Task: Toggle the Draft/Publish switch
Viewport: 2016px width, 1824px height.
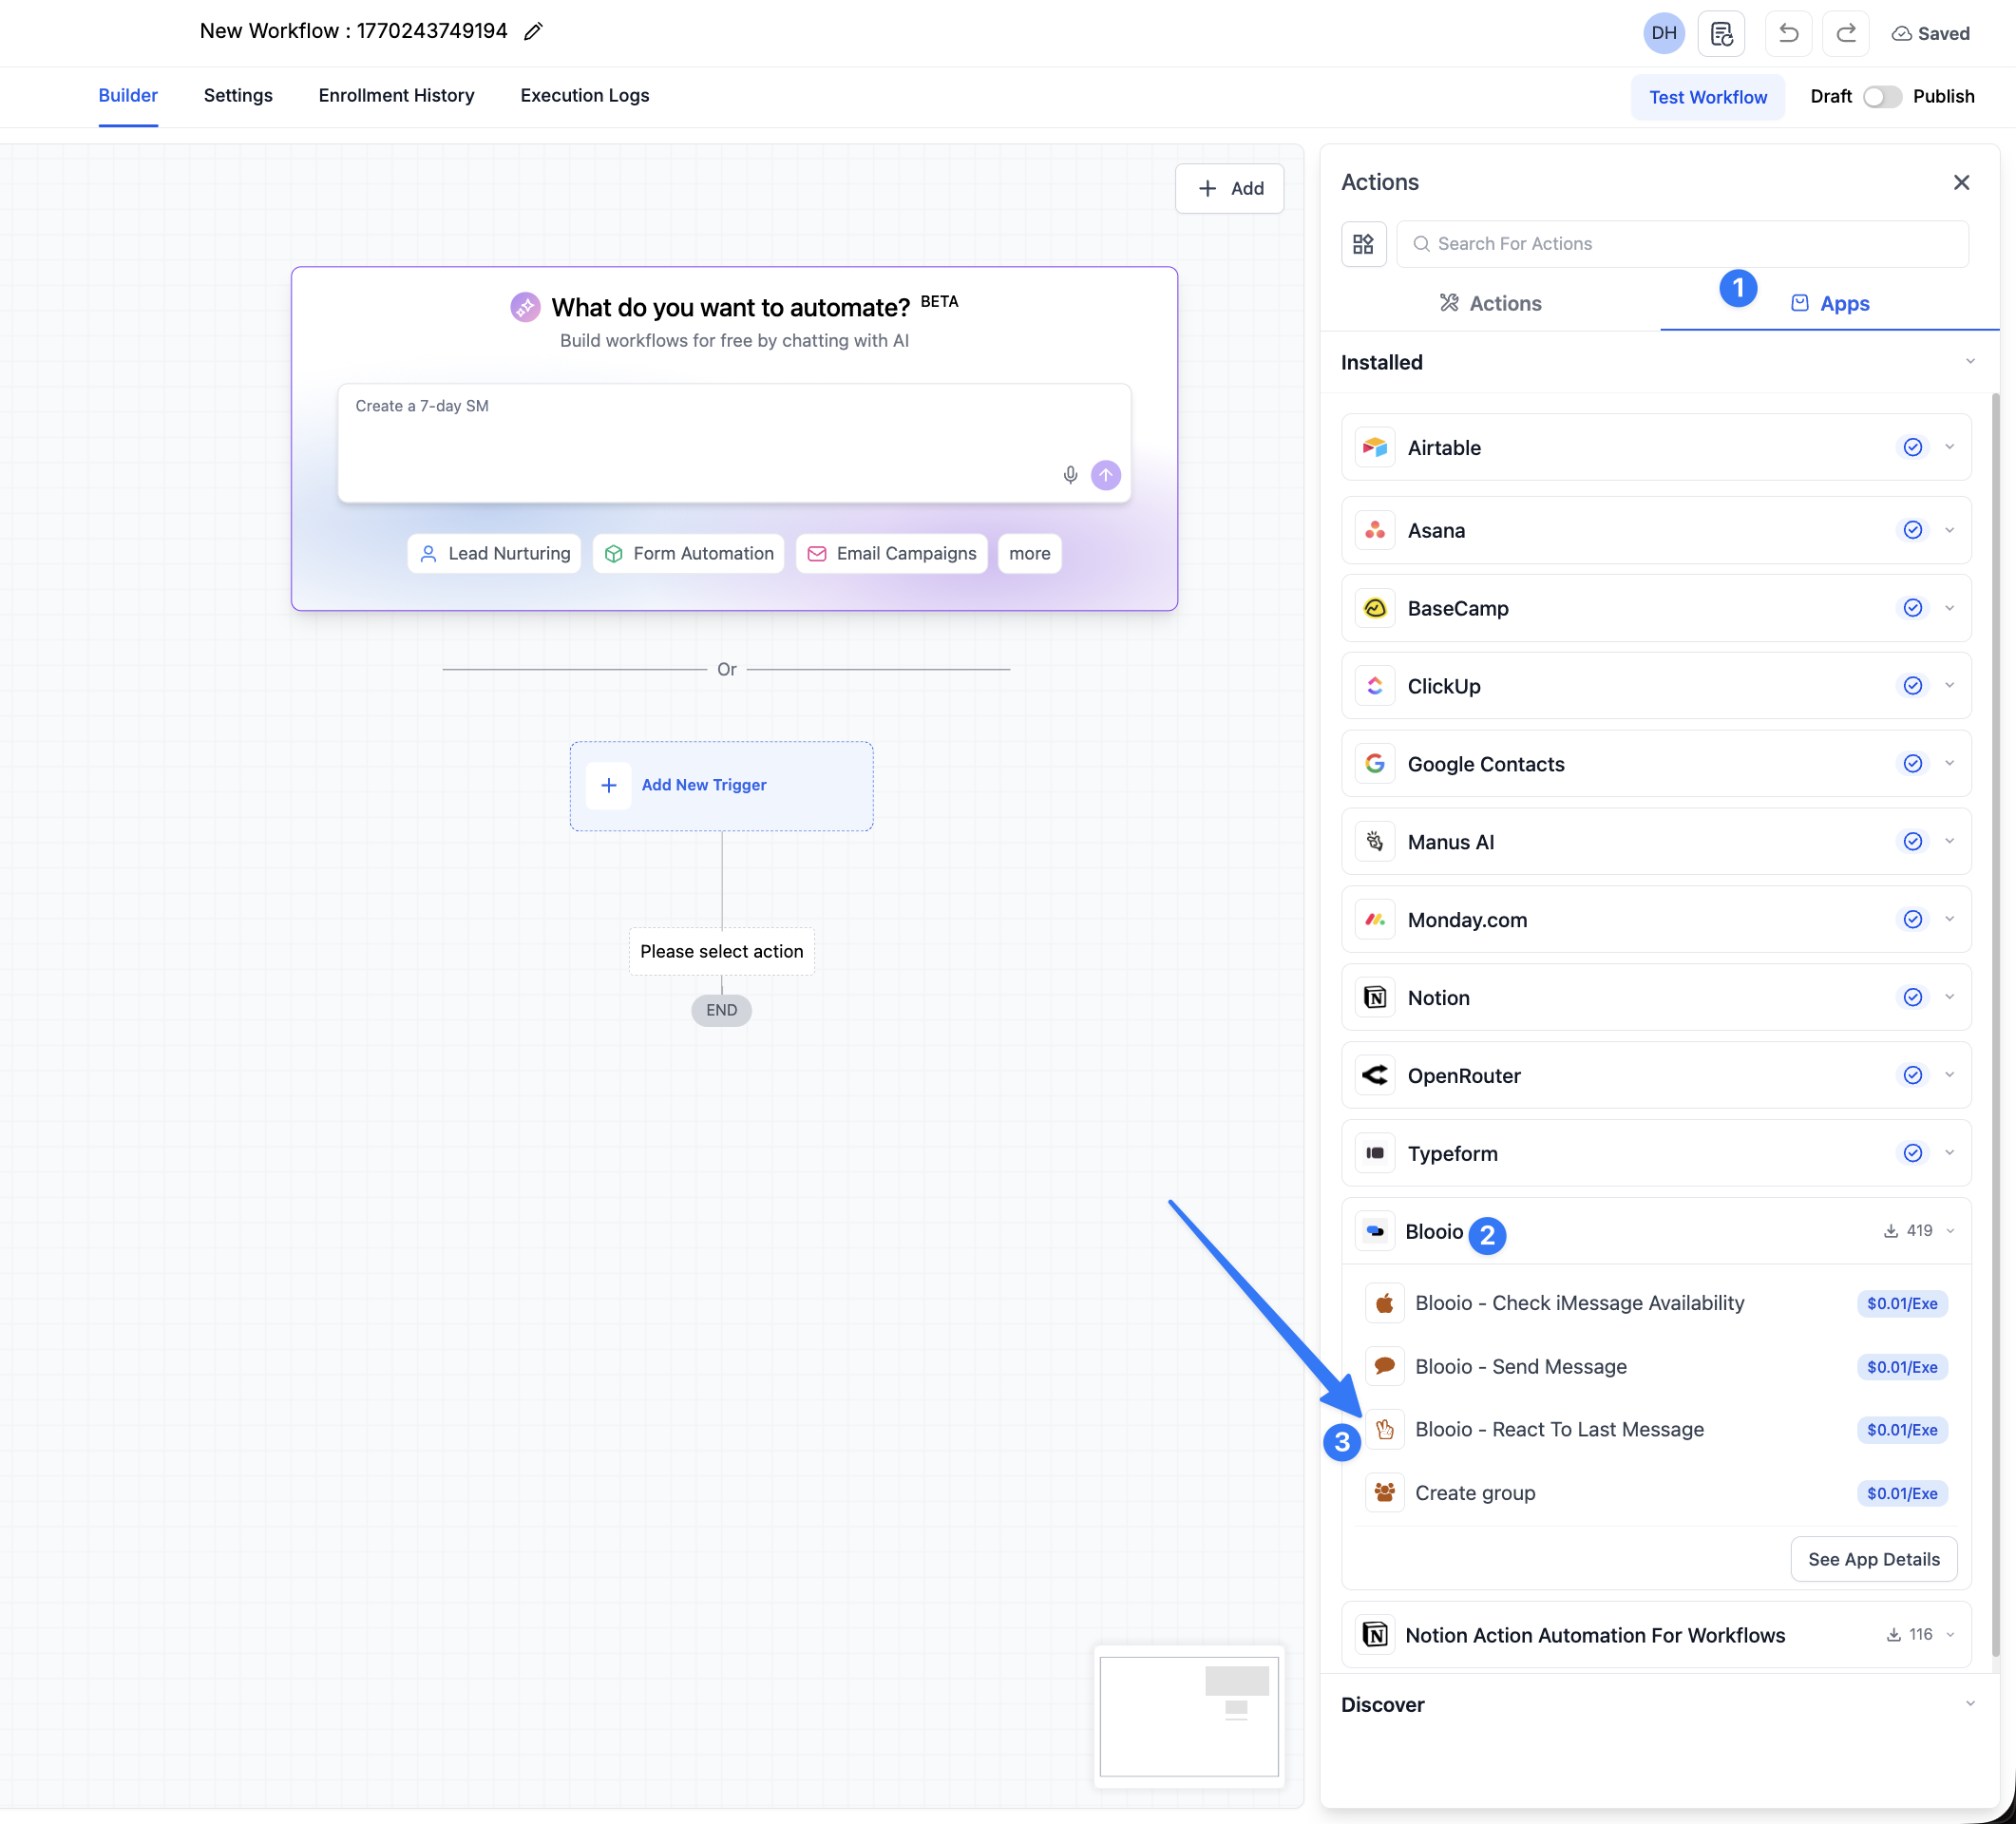Action: (1882, 97)
